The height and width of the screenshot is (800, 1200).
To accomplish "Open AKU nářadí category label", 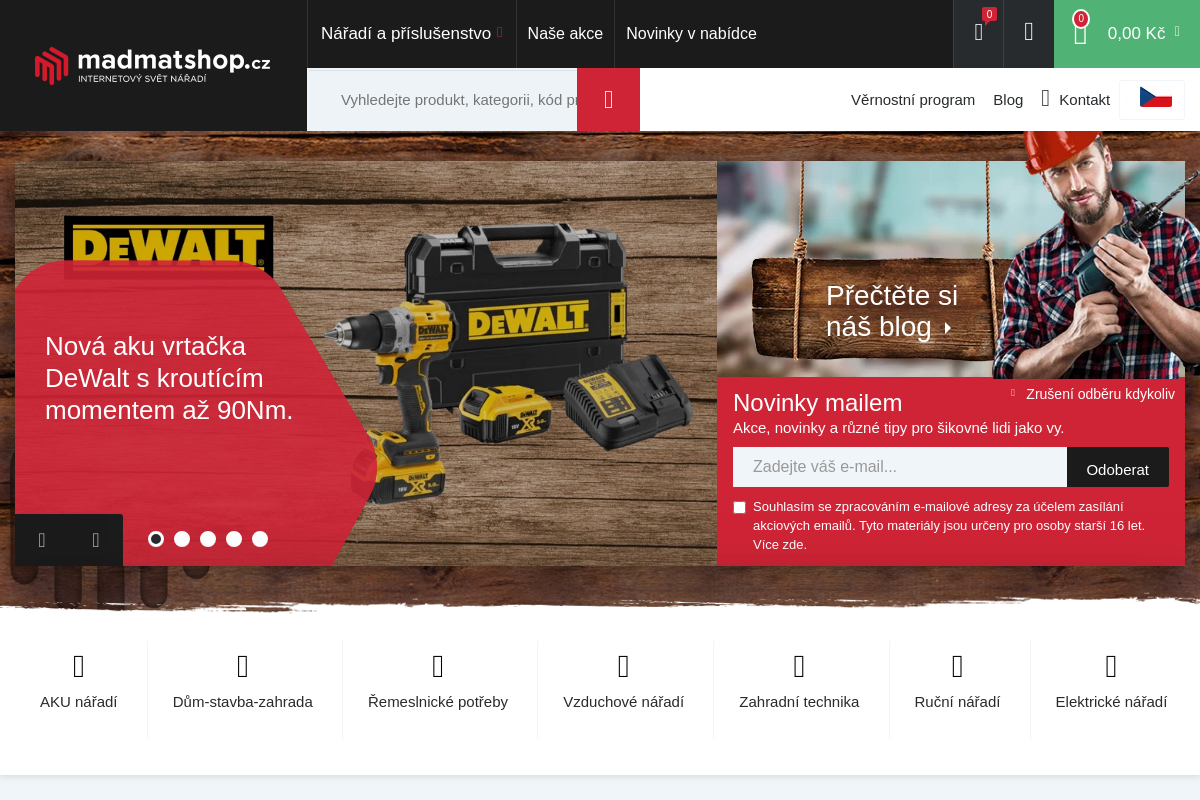I will click(79, 702).
